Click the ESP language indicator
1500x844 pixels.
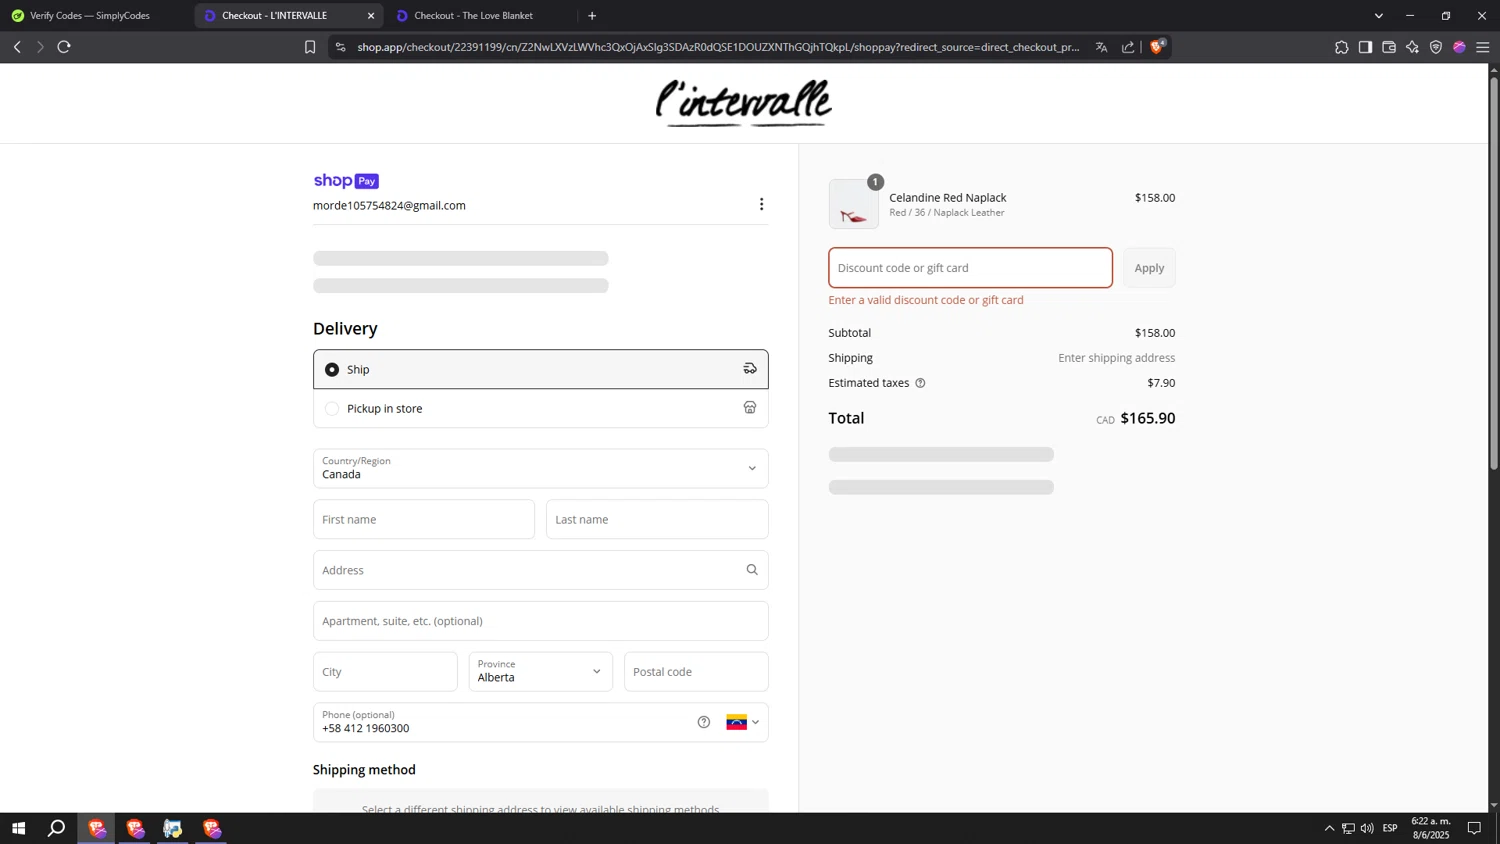coord(1390,828)
